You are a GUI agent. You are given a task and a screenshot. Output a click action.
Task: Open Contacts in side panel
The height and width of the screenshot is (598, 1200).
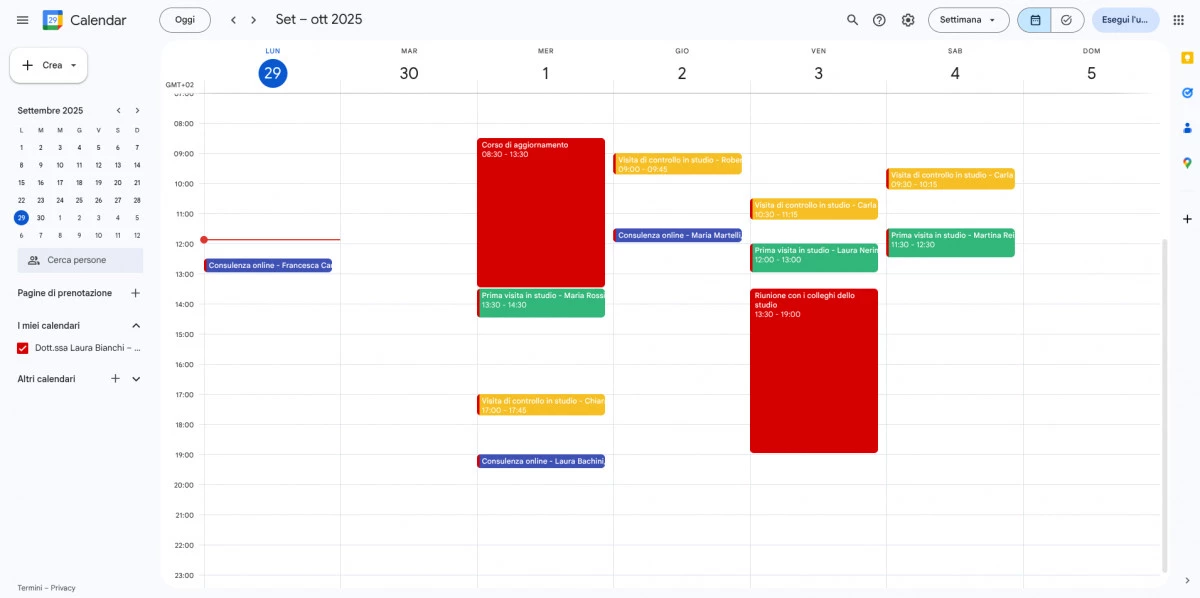click(1187, 128)
